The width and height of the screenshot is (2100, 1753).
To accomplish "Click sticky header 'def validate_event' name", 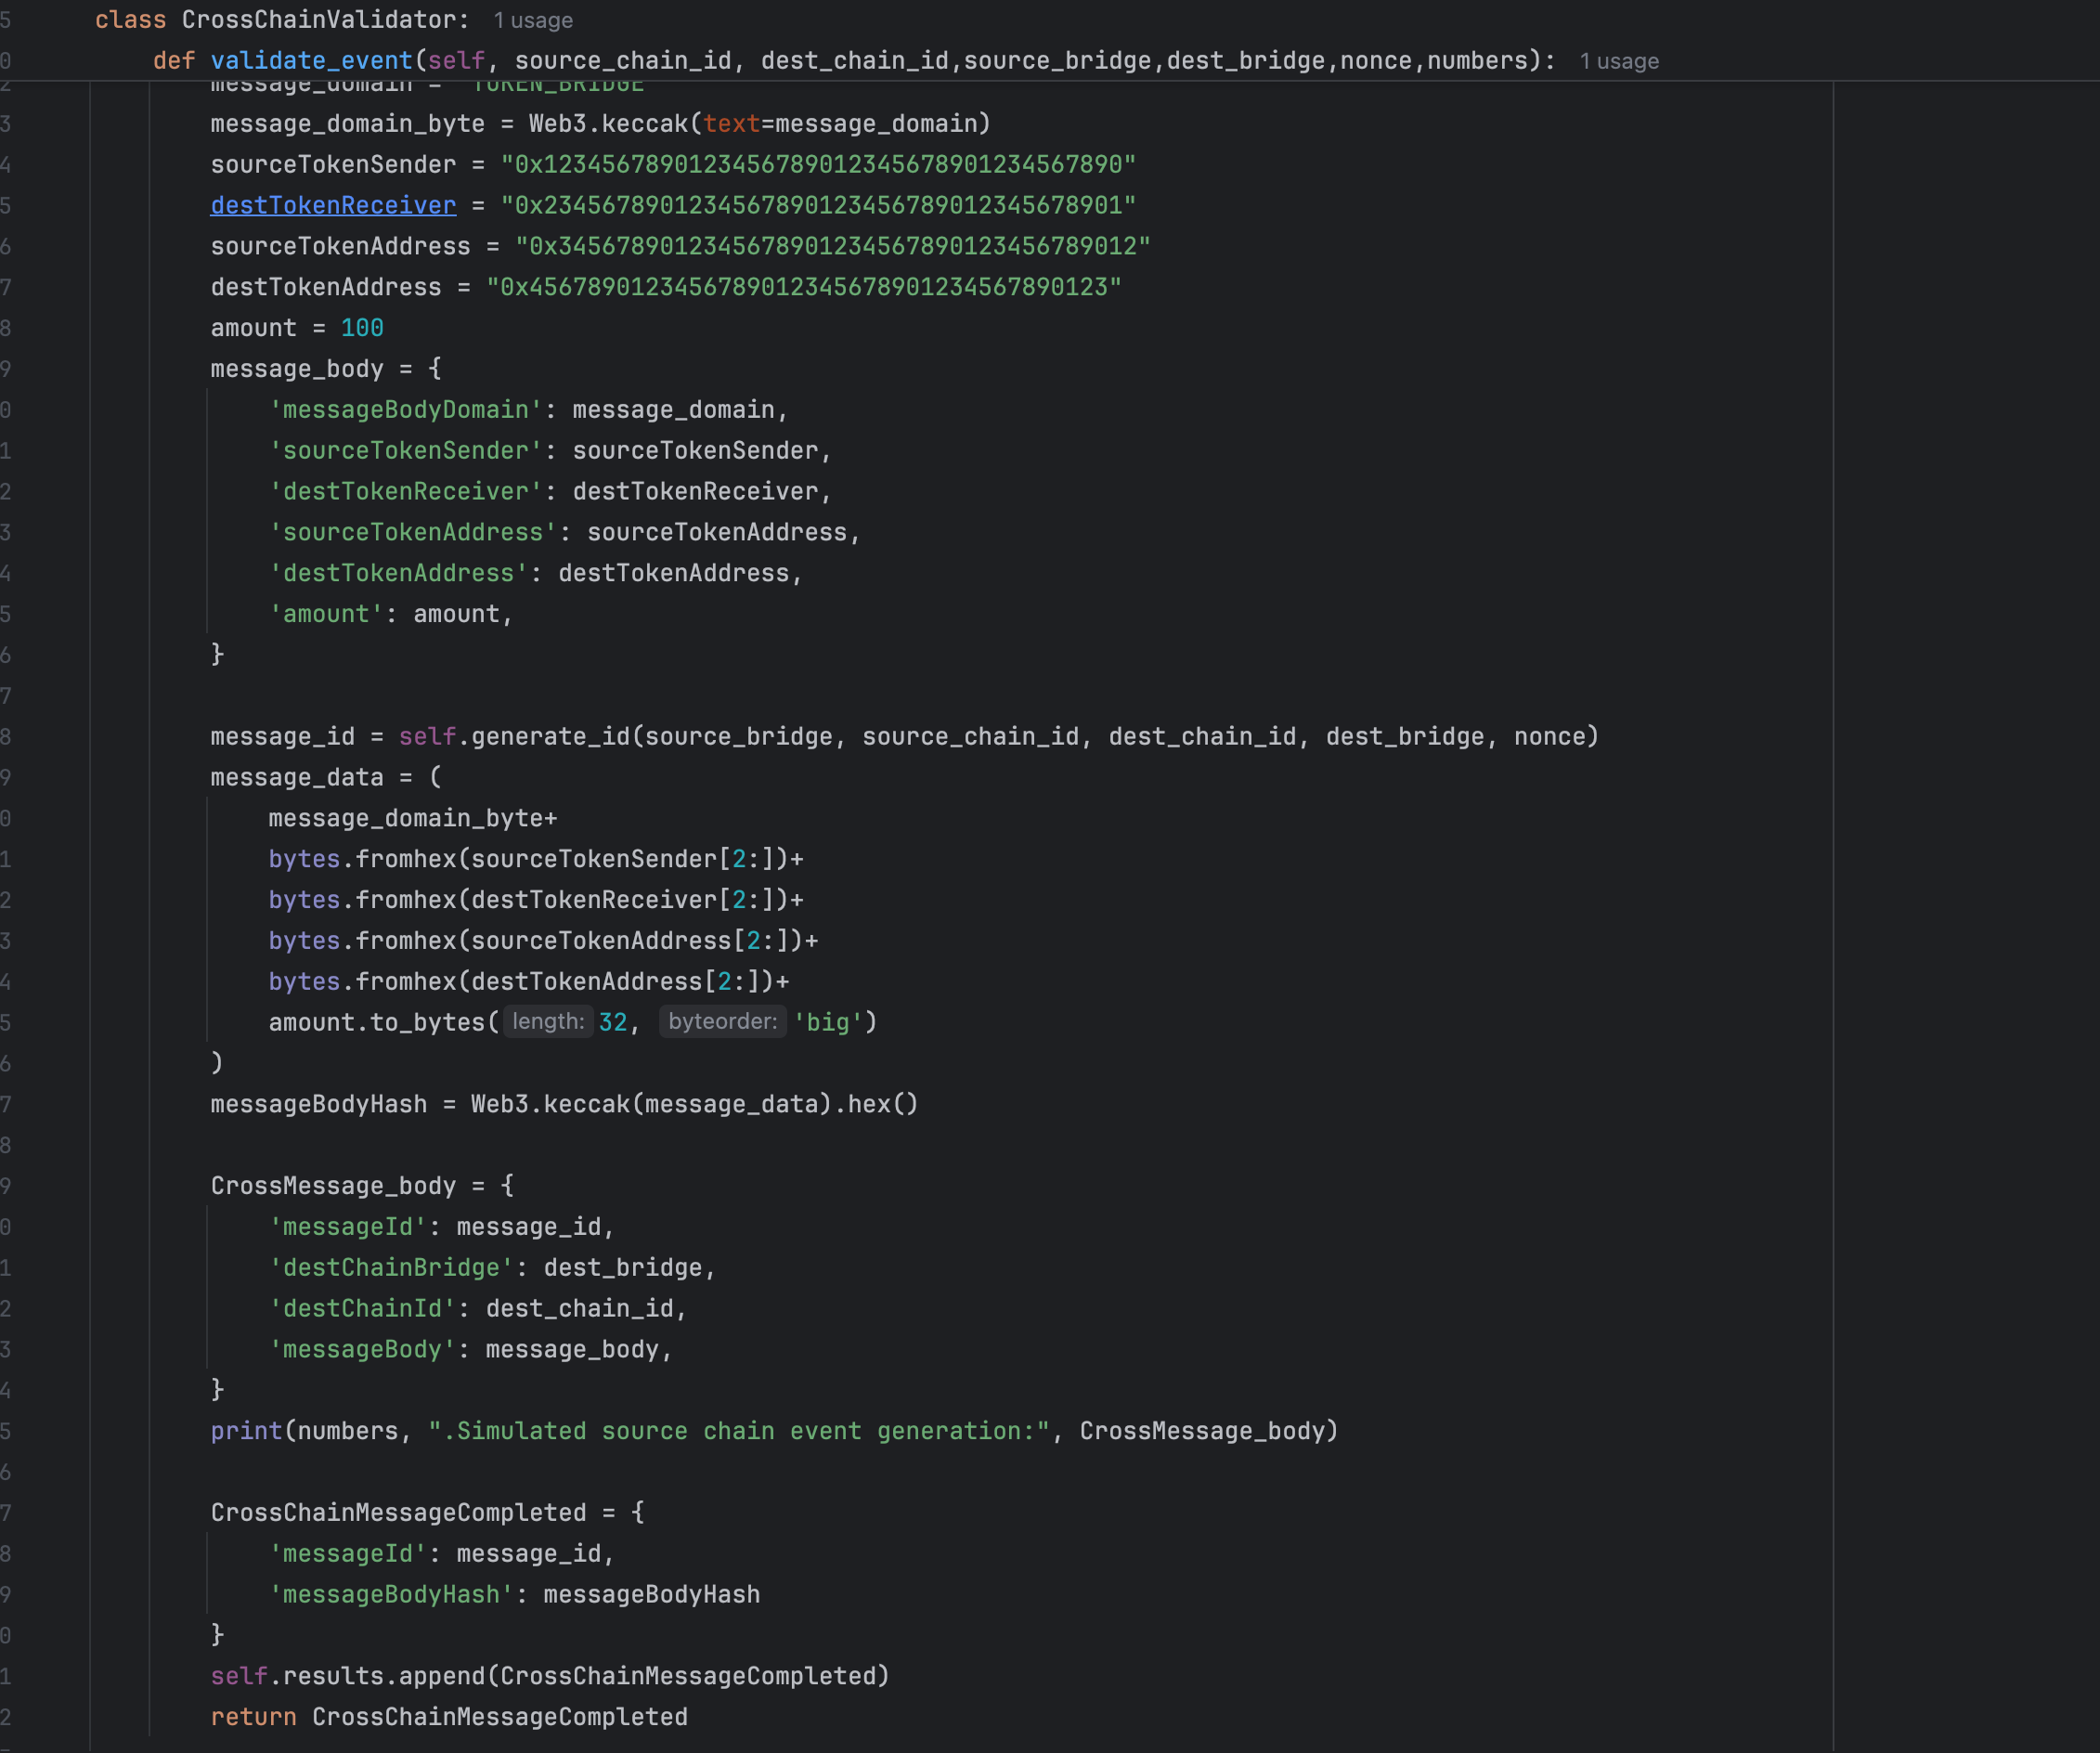I will [311, 61].
